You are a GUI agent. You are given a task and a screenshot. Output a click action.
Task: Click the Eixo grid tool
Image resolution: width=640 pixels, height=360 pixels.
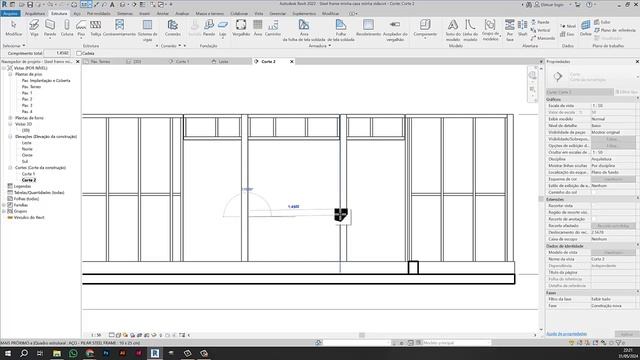568,34
